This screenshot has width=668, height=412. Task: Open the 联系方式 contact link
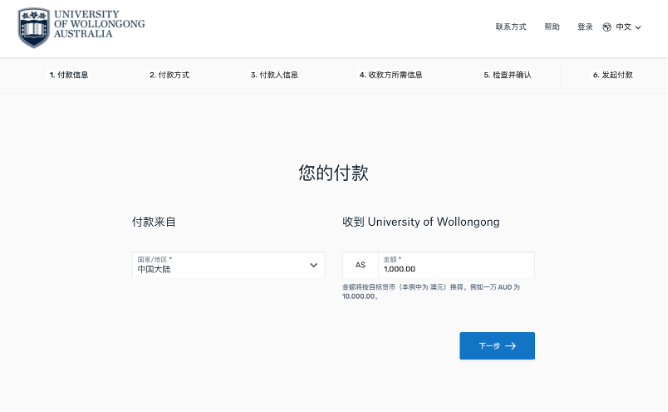pyautogui.click(x=511, y=27)
